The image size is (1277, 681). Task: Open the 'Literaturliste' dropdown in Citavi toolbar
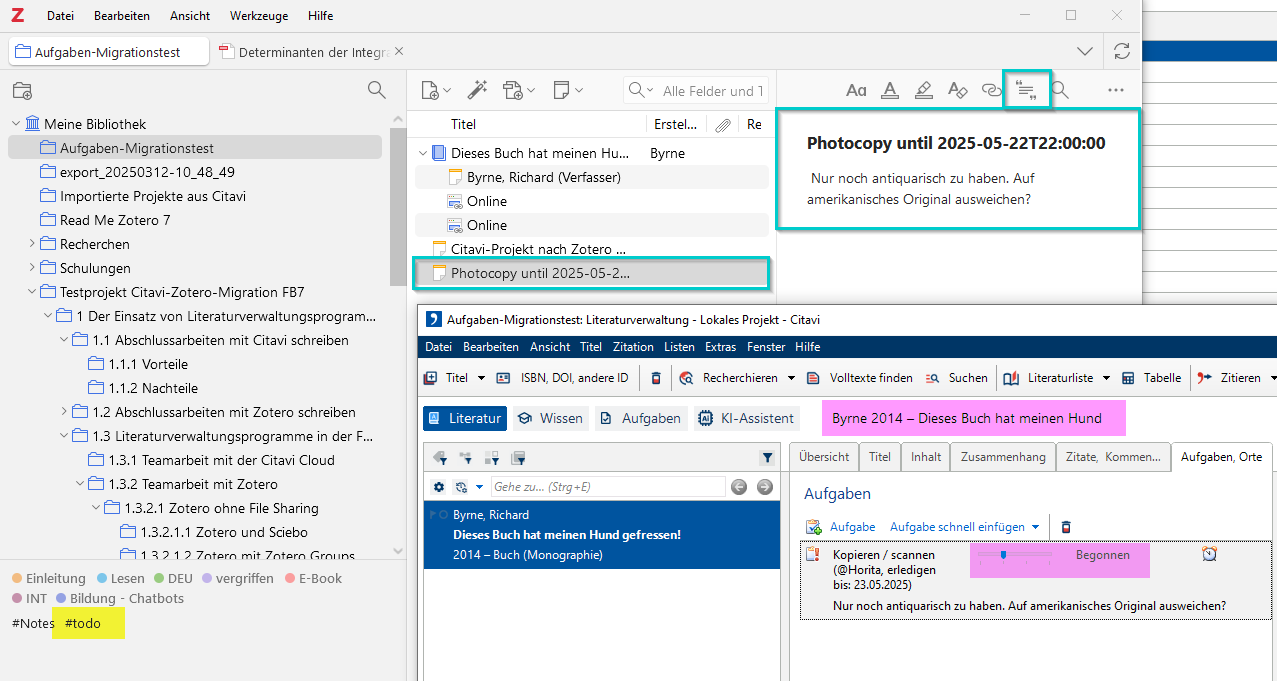click(1107, 378)
